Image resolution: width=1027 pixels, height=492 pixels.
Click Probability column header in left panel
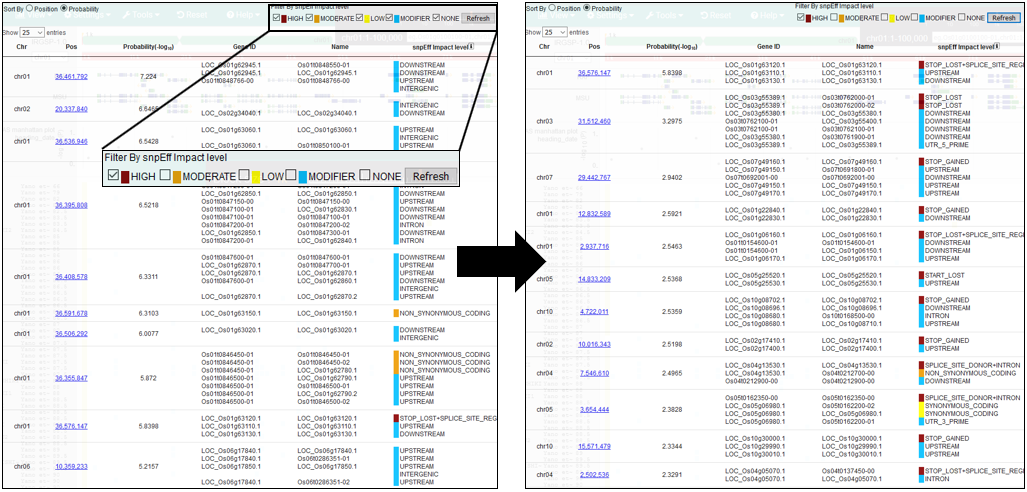click(x=148, y=47)
